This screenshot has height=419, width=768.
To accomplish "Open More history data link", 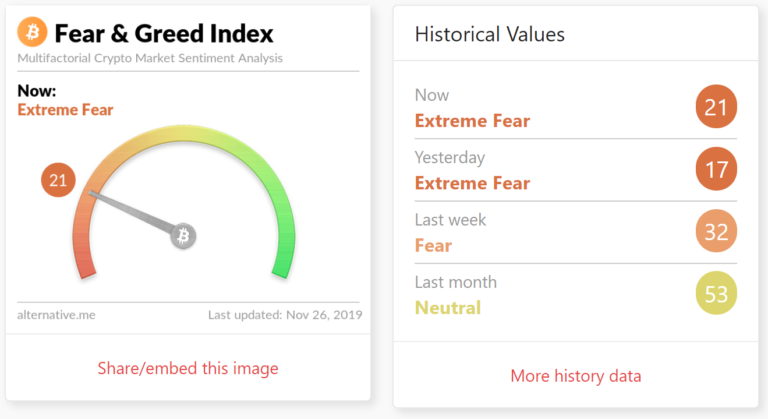I will point(576,376).
